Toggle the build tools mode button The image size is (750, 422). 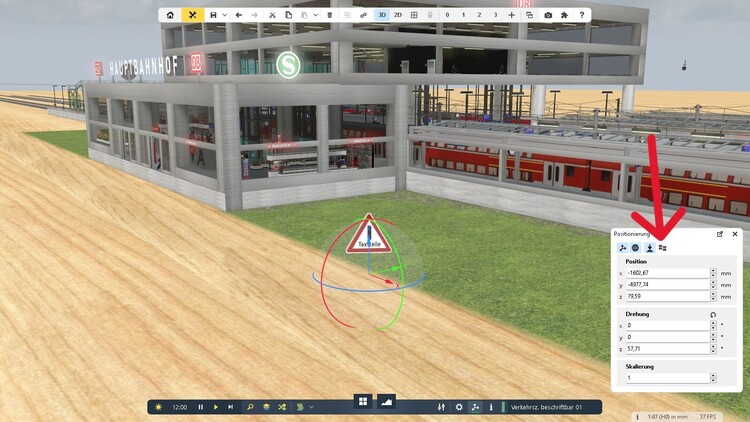pos(192,15)
